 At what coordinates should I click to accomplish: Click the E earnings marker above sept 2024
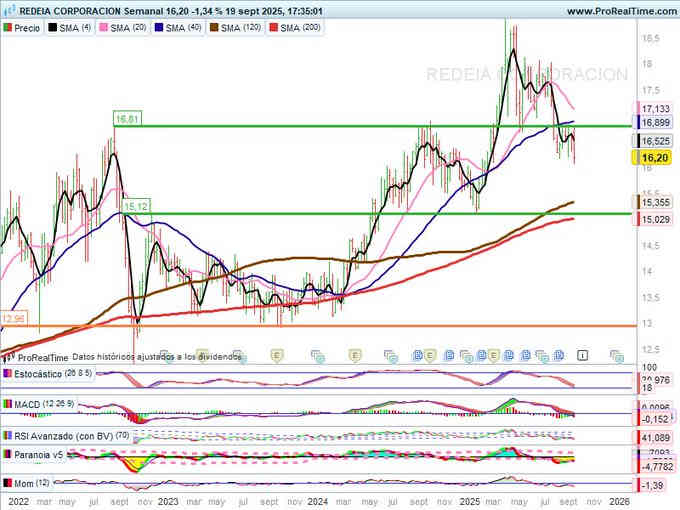tap(429, 356)
